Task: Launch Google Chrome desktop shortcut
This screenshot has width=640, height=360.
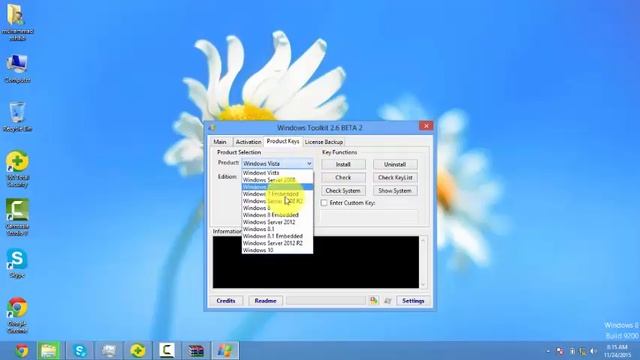Action: click(17, 315)
